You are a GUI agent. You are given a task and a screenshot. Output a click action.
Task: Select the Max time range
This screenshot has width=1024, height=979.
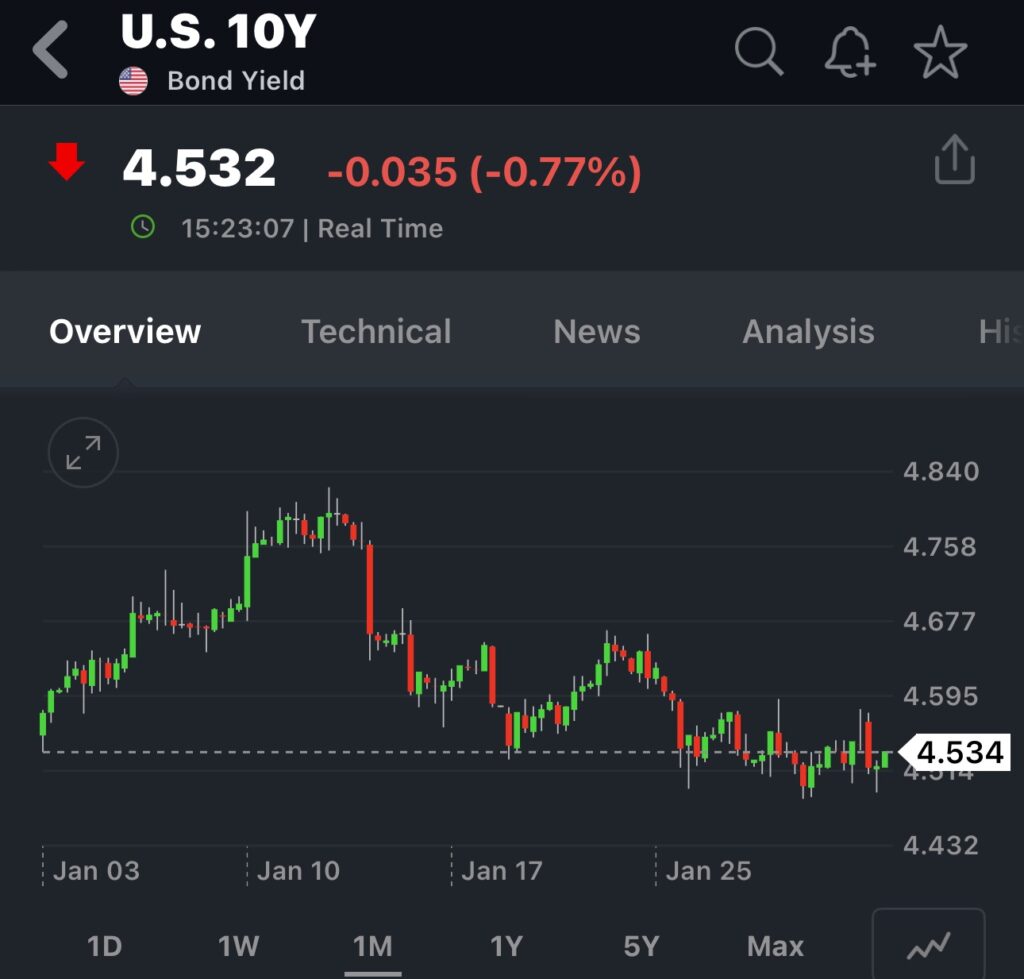775,946
